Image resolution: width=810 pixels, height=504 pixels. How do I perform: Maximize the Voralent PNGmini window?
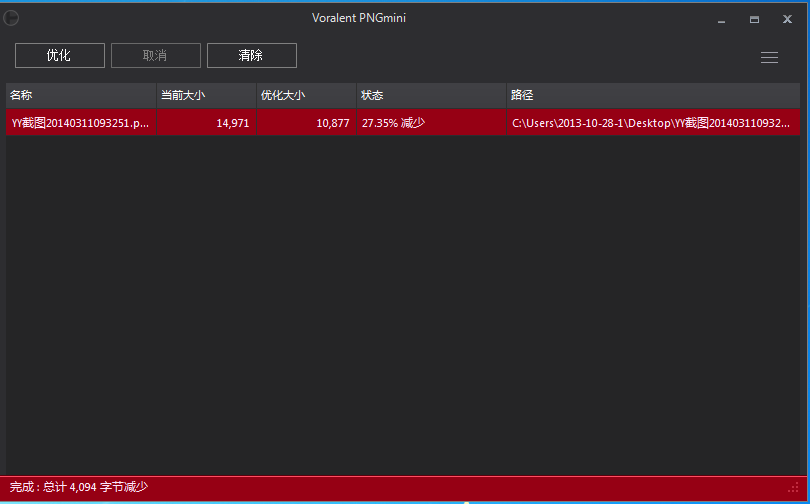(x=754, y=20)
